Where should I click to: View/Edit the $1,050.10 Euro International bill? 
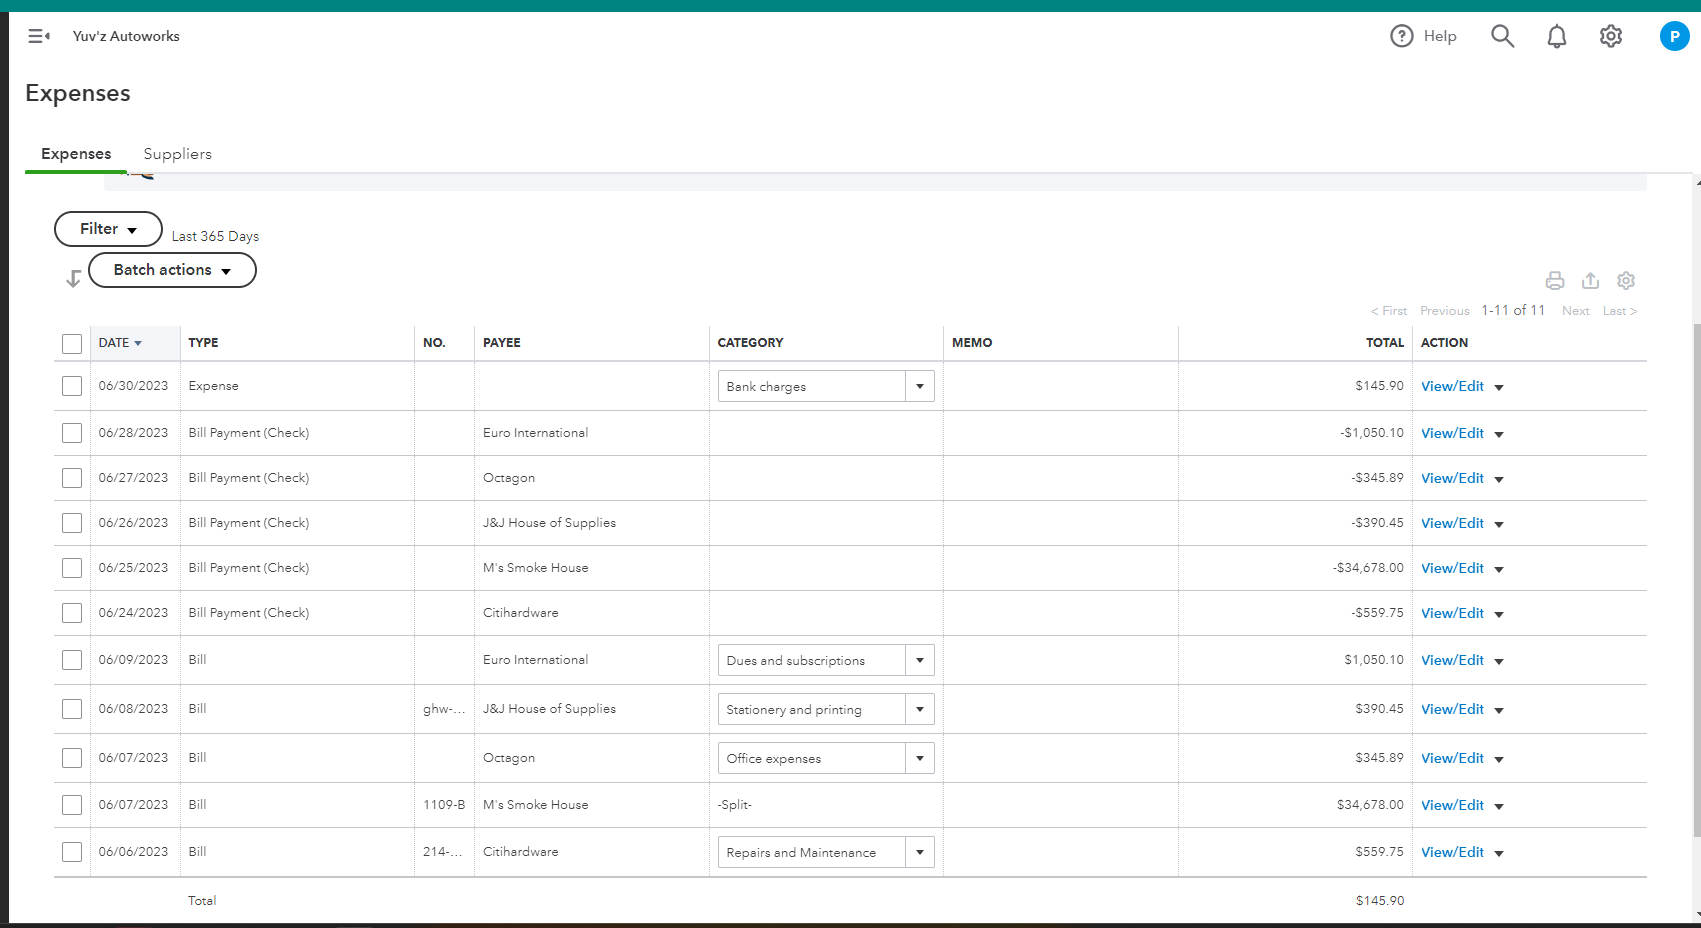[x=1452, y=660]
